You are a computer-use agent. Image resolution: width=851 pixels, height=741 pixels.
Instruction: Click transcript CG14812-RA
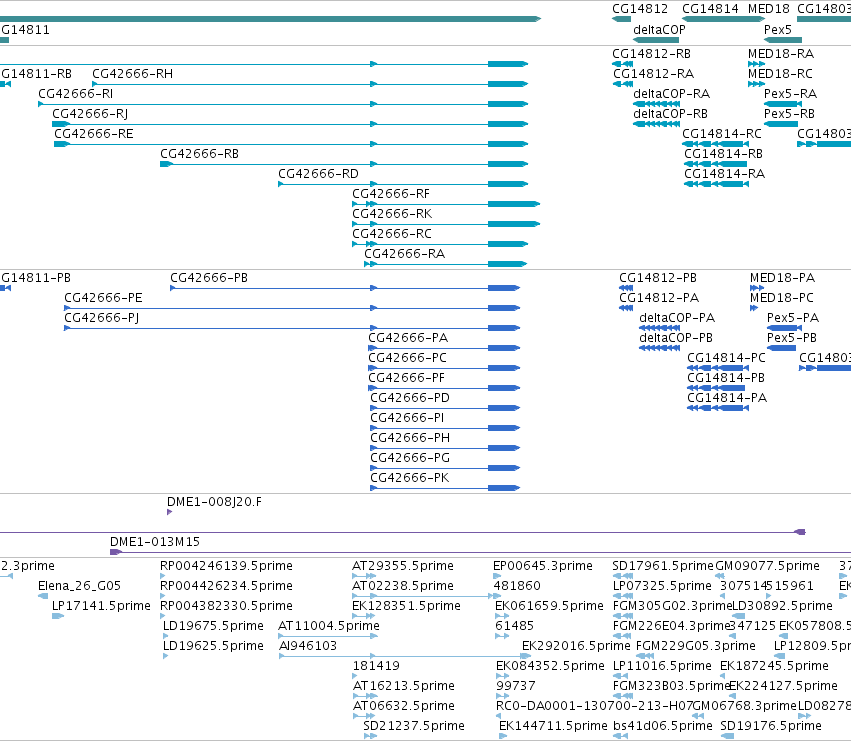(653, 74)
